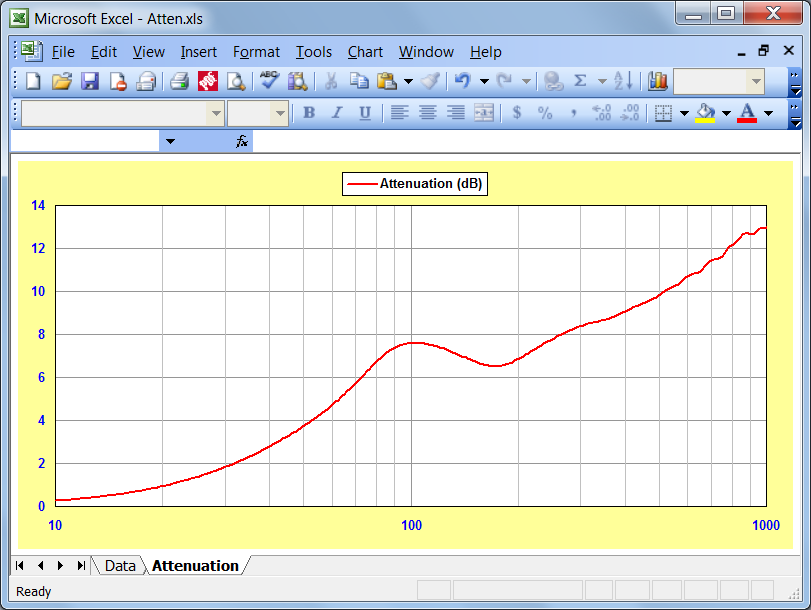
Task: Go to last sheet tab button
Action: (81, 566)
